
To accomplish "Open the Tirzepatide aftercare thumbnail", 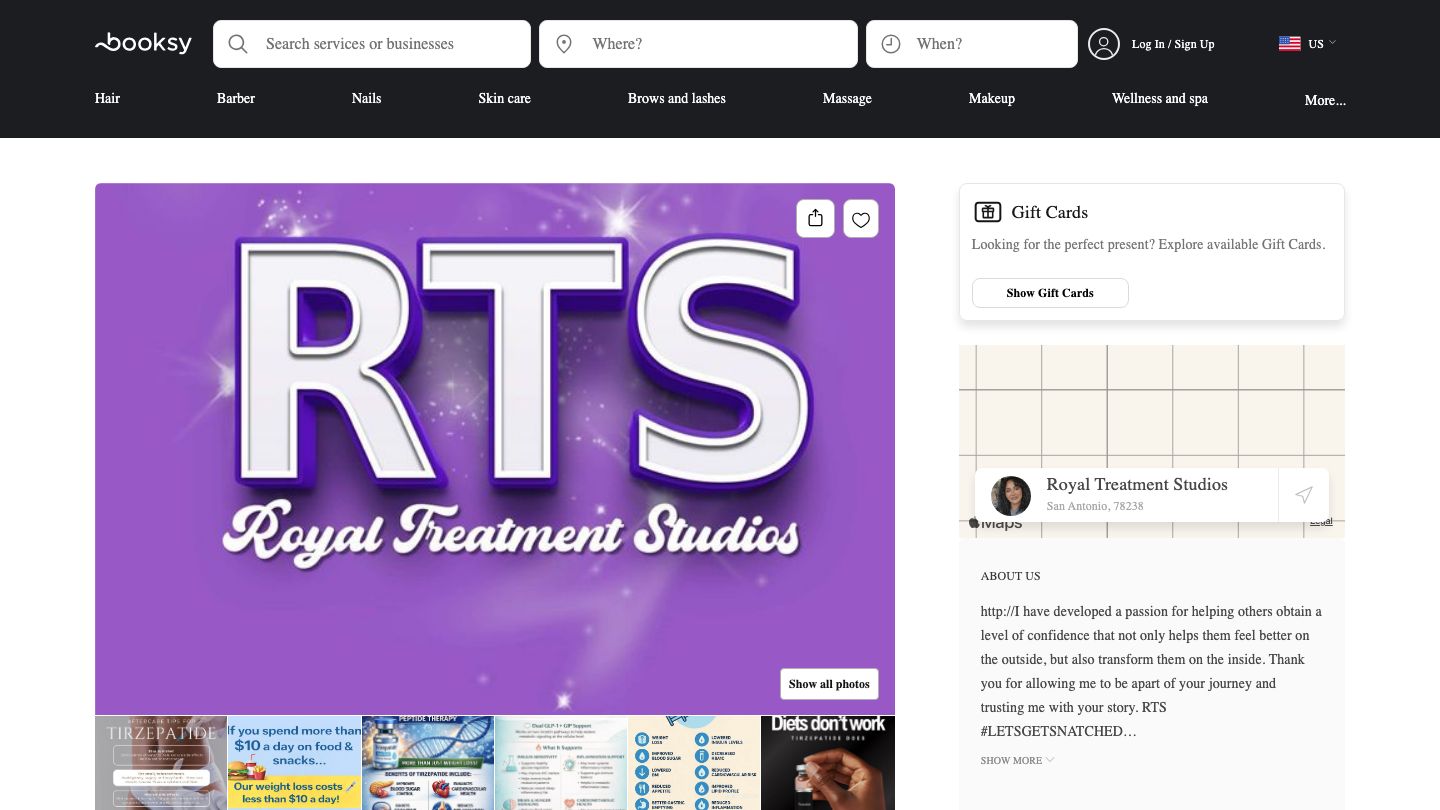I will click(x=161, y=763).
